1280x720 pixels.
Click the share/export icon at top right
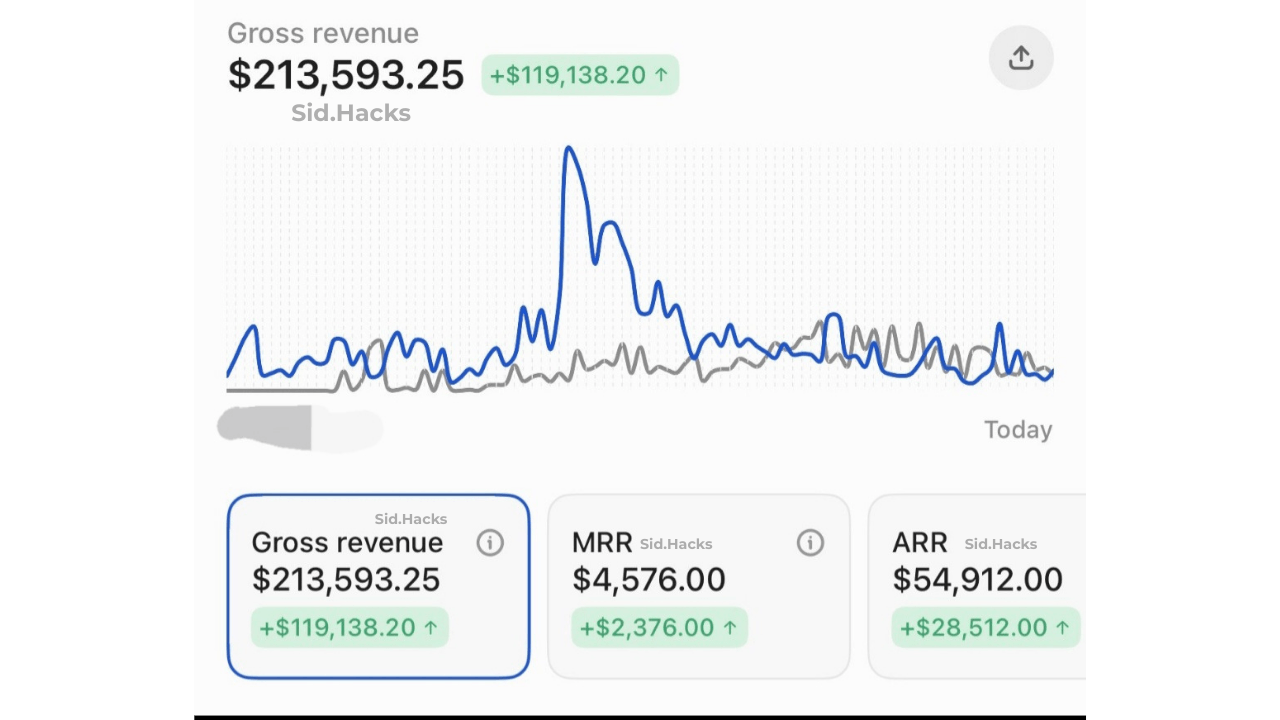[1020, 58]
